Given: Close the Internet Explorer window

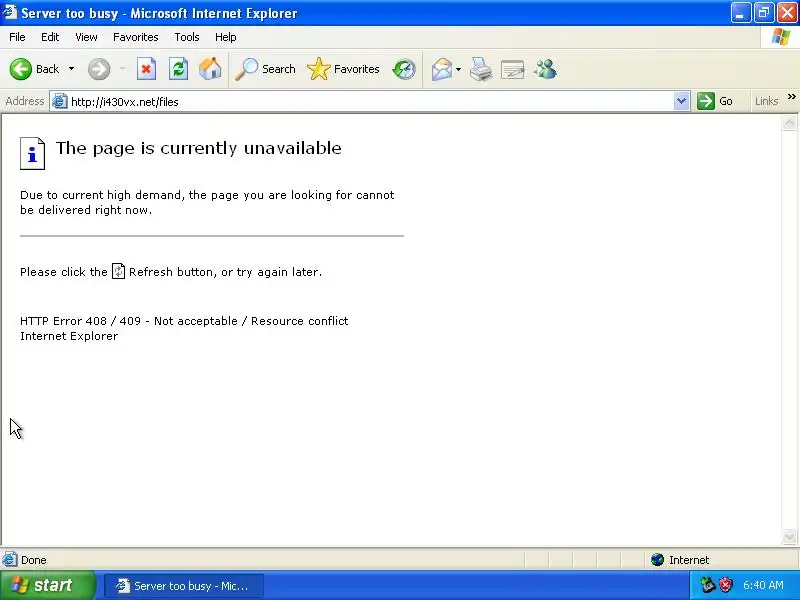Looking at the screenshot, I should pyautogui.click(x=787, y=13).
